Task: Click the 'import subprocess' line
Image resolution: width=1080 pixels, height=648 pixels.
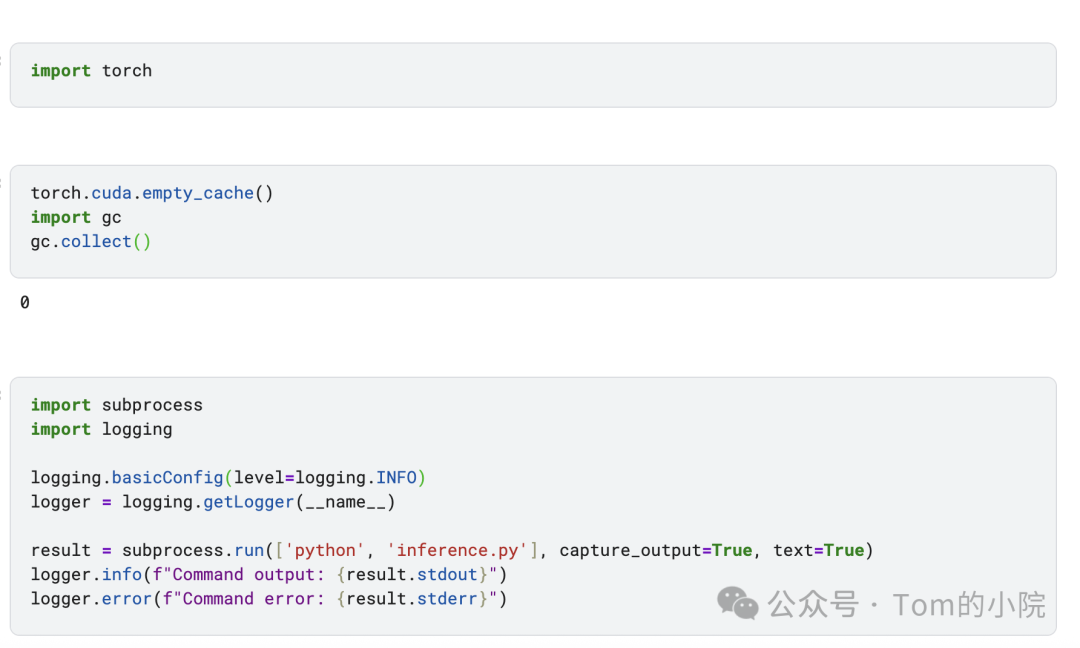Action: [x=116, y=405]
